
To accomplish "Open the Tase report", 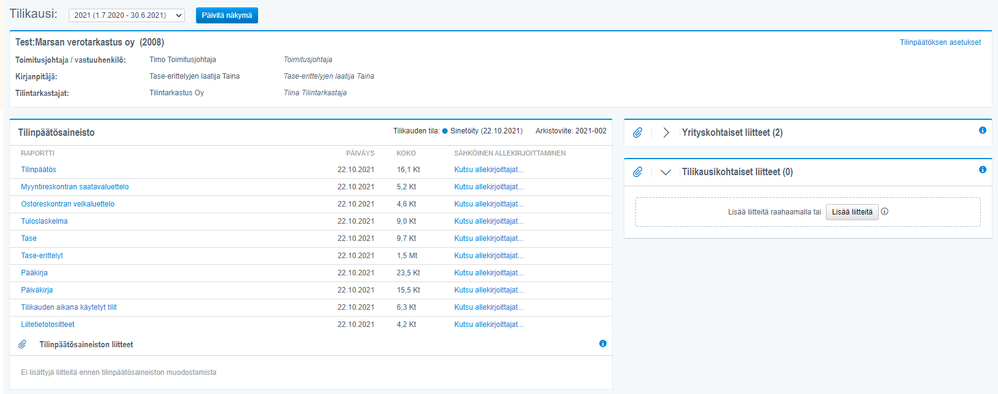I will click(29, 238).
